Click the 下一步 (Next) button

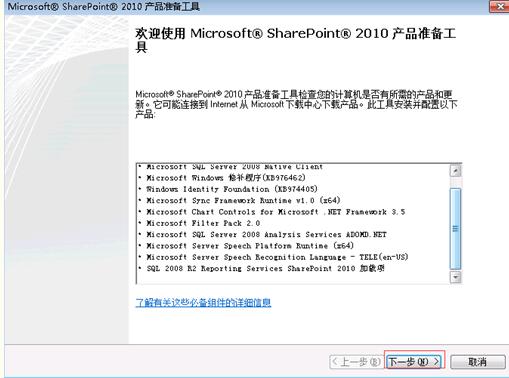tap(414, 361)
